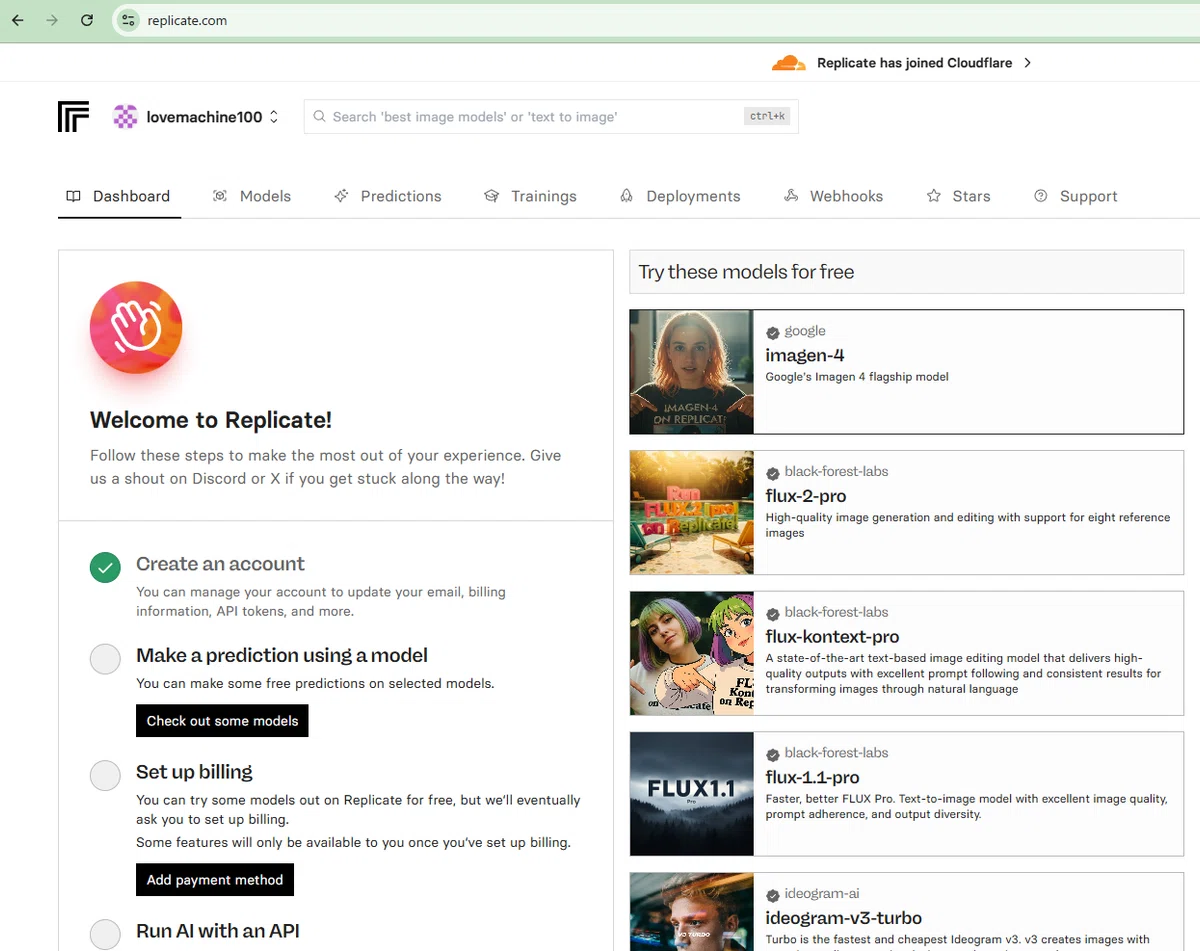Screen dimensions: 1200x951
Task: Click the browser back arrow
Action: 18,20
